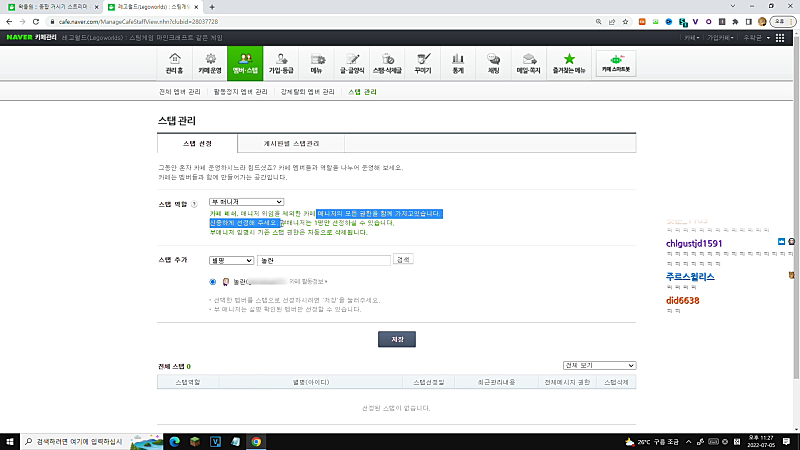
Task: Open the 채팅 chat section
Action: pos(493,64)
